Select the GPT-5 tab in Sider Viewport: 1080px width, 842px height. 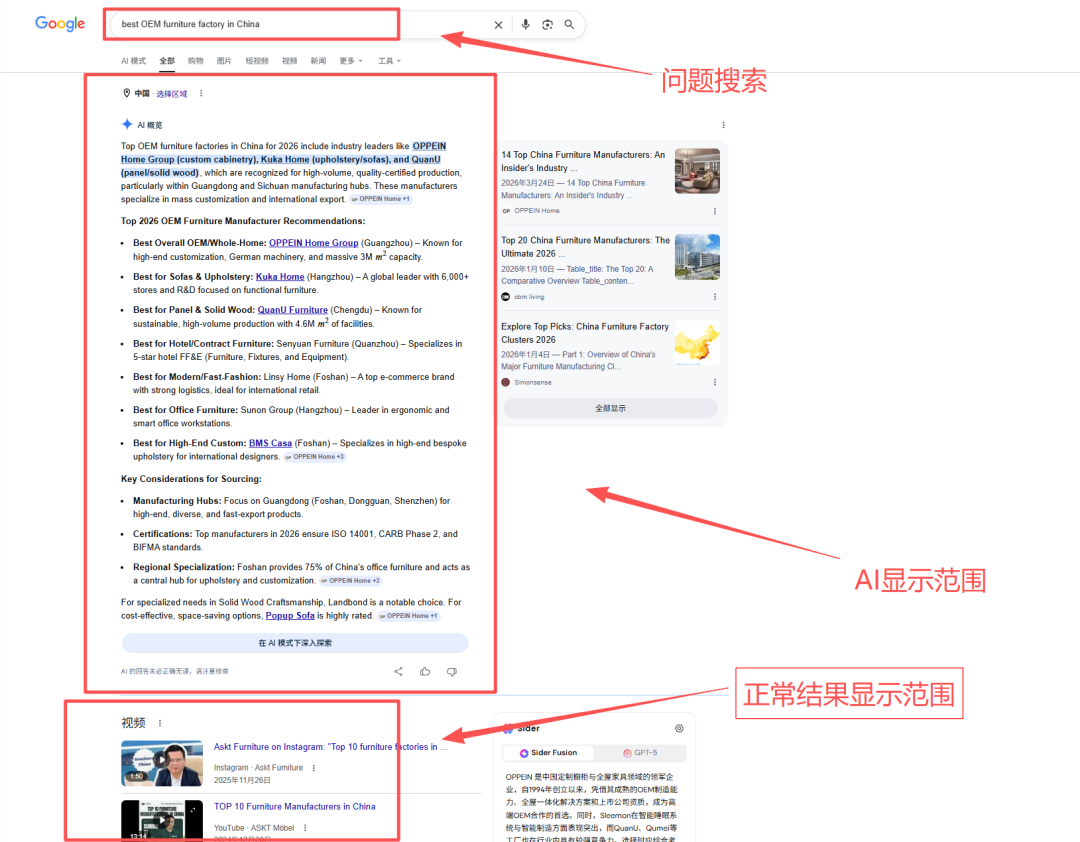coord(640,753)
